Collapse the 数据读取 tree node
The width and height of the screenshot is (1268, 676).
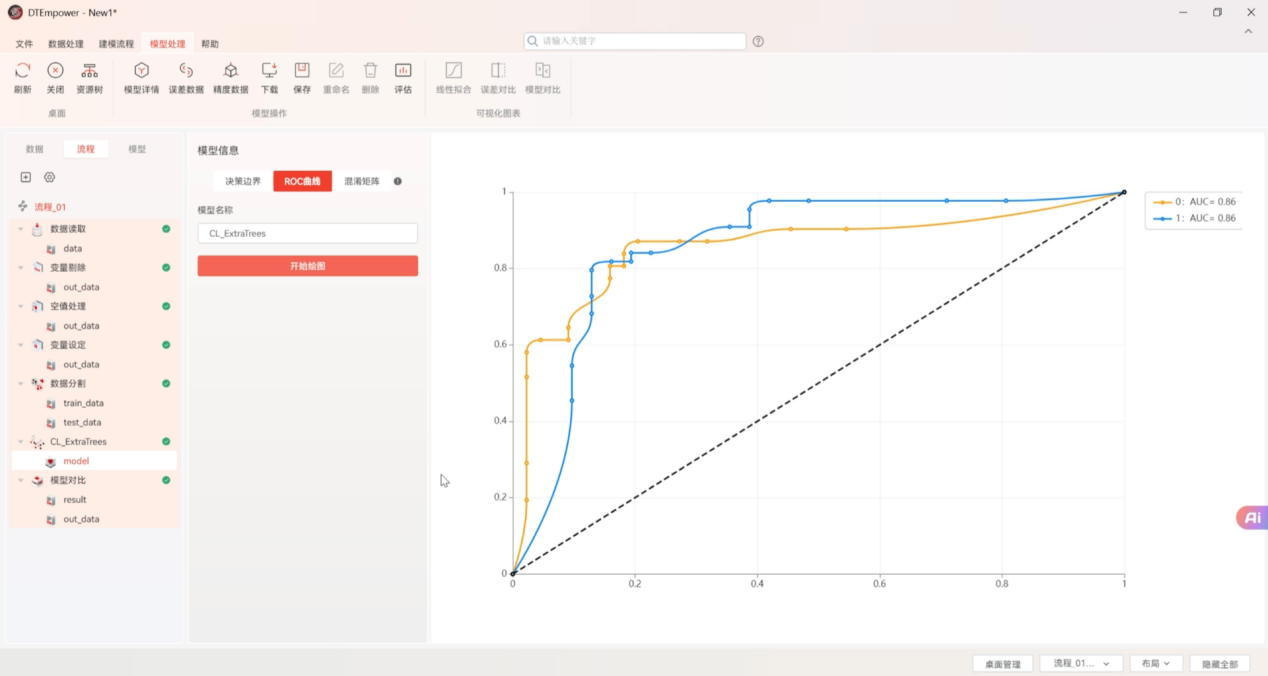21,229
